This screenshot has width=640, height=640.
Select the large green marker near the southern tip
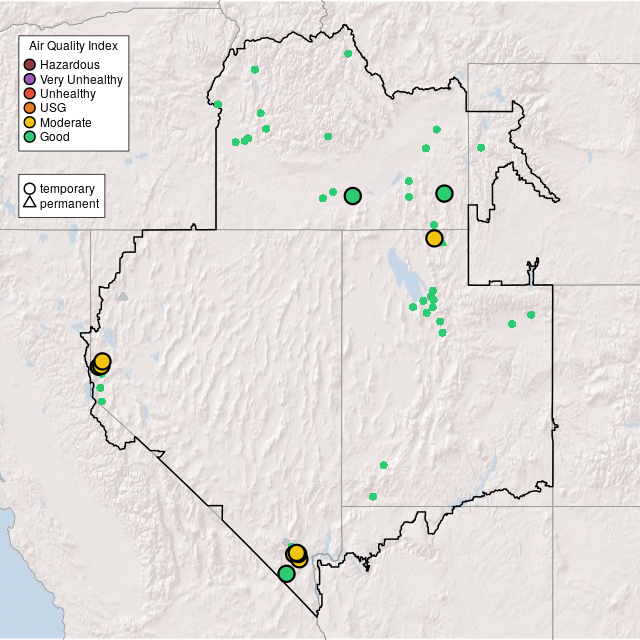286,573
